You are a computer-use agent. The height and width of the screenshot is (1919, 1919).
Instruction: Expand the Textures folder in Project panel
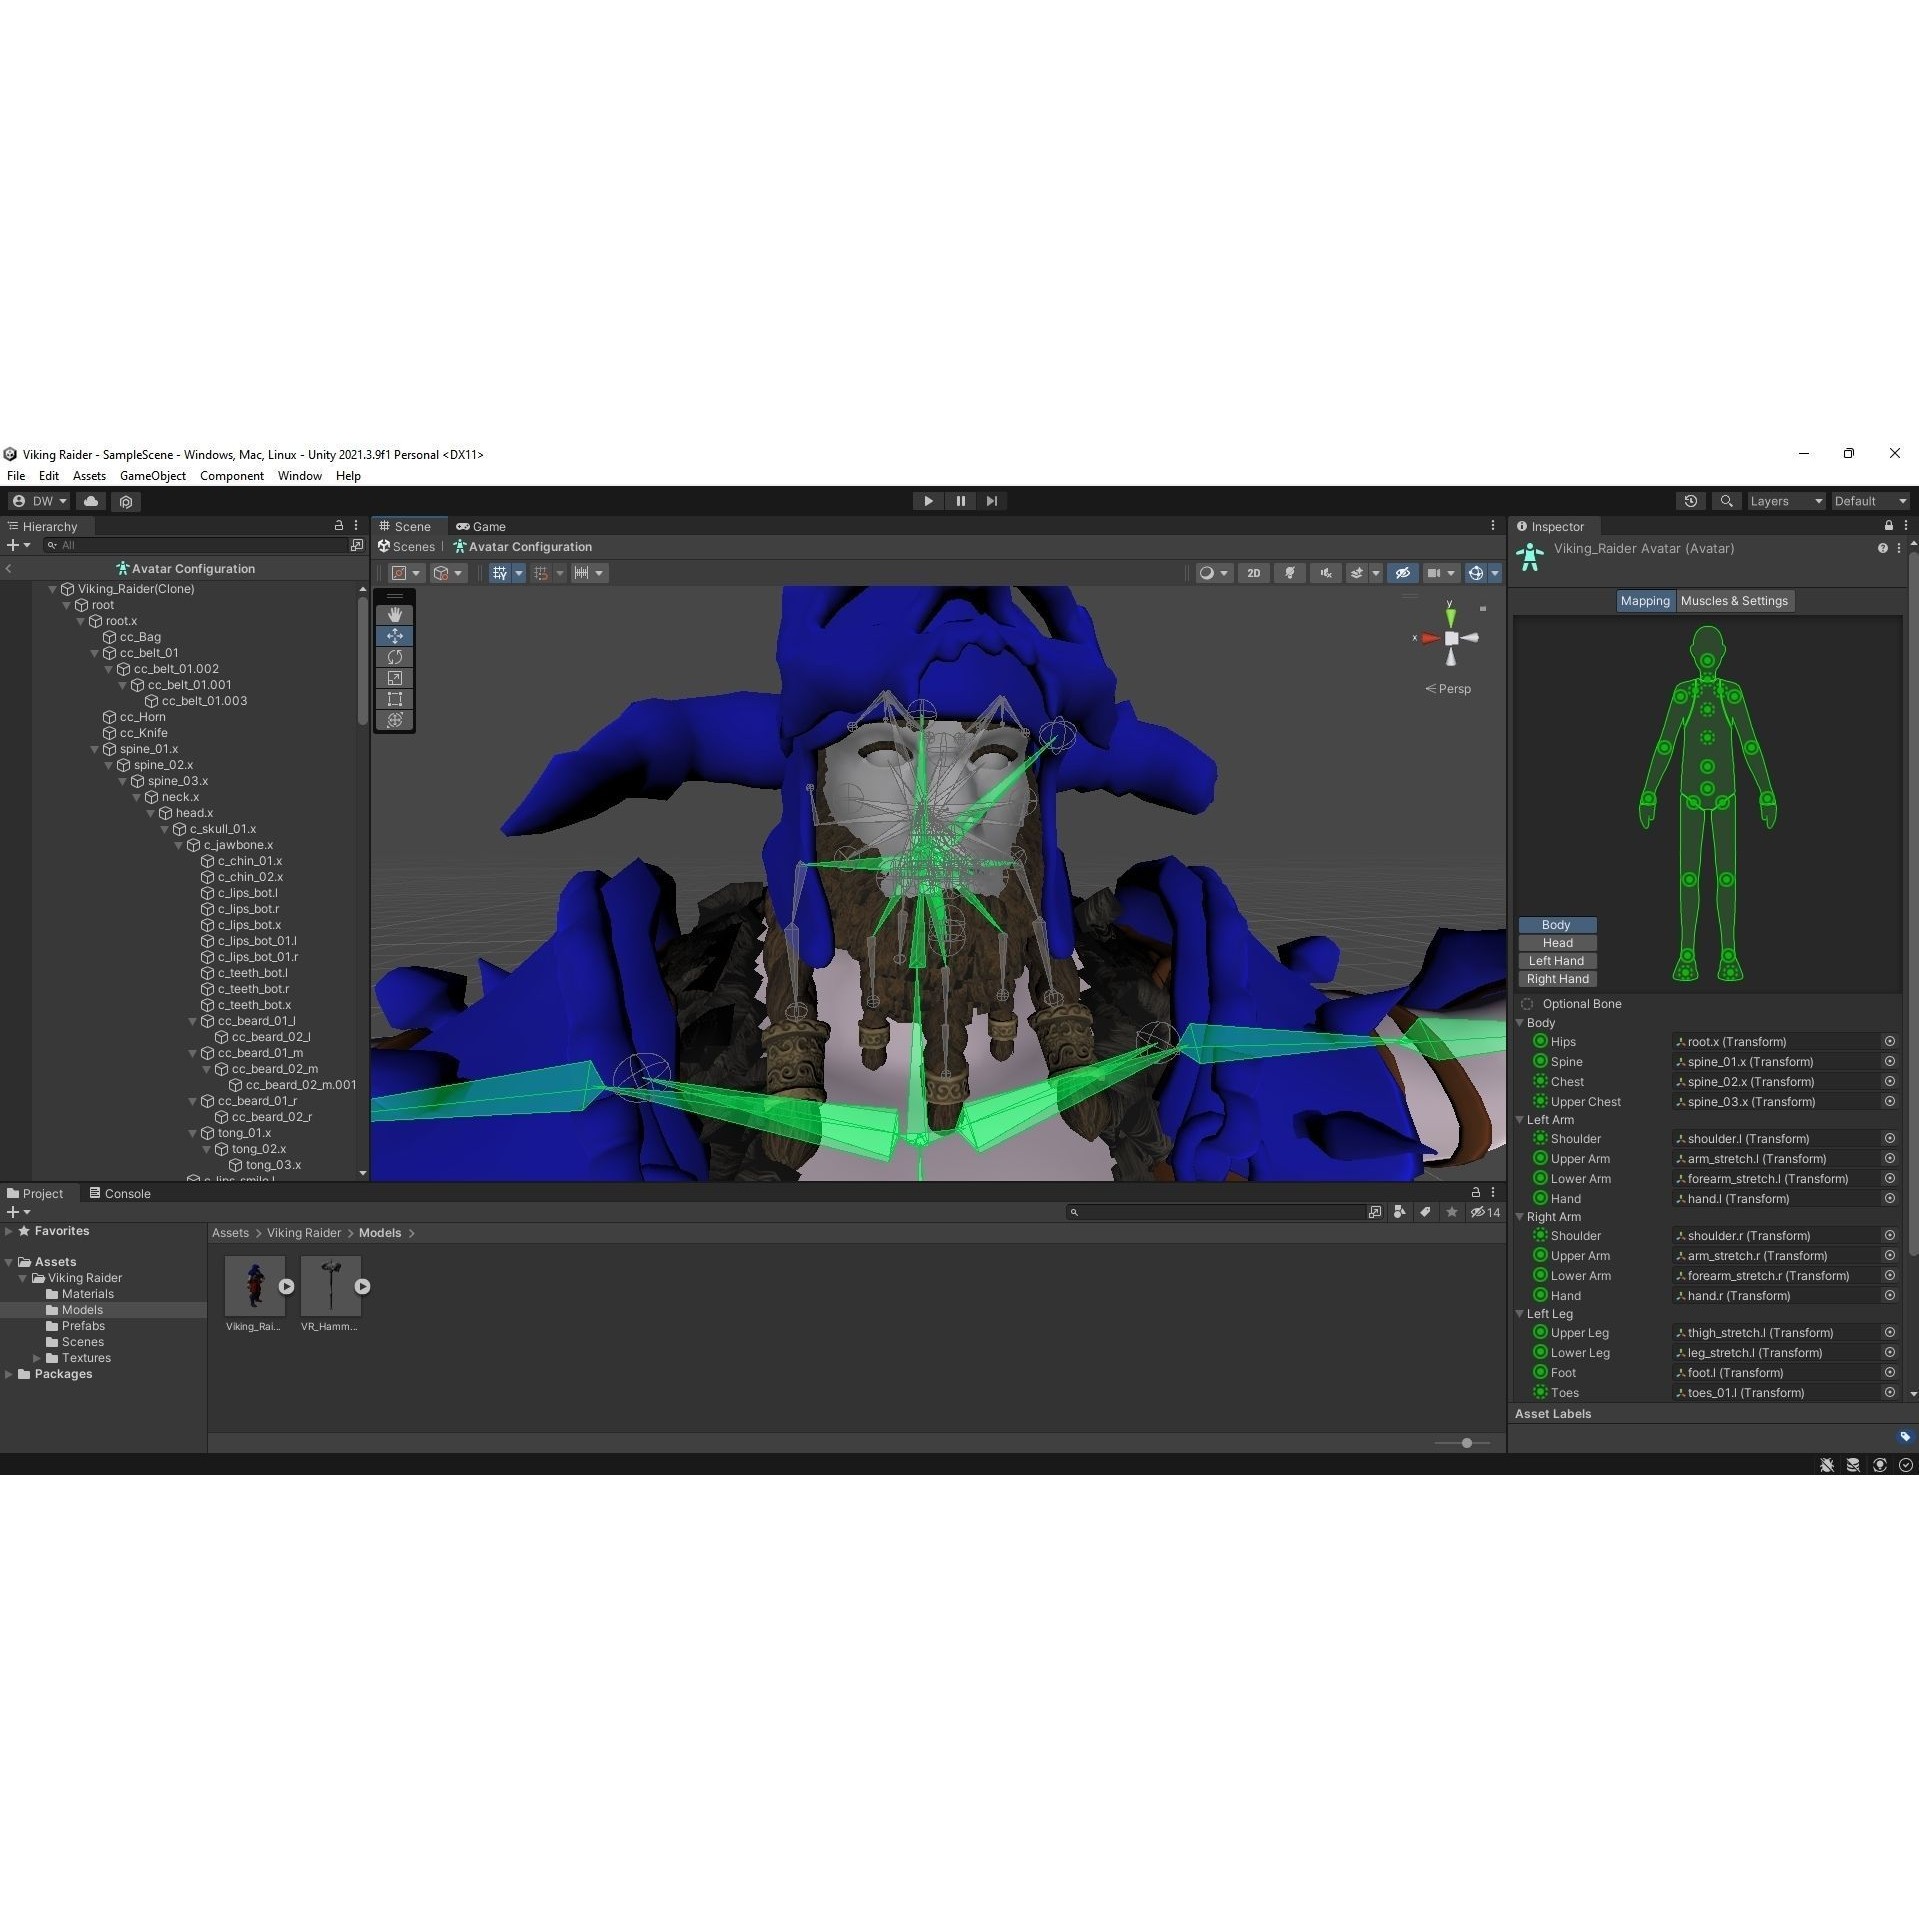[38, 1357]
